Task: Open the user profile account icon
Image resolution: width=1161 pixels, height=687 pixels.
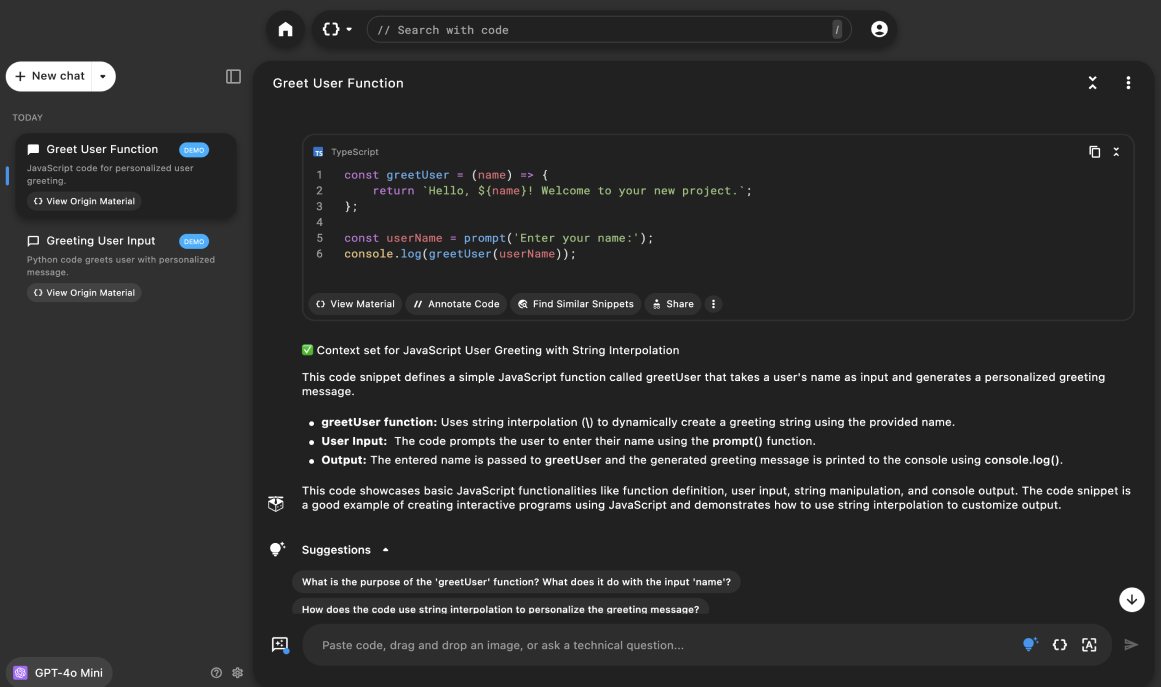Action: pyautogui.click(x=879, y=30)
